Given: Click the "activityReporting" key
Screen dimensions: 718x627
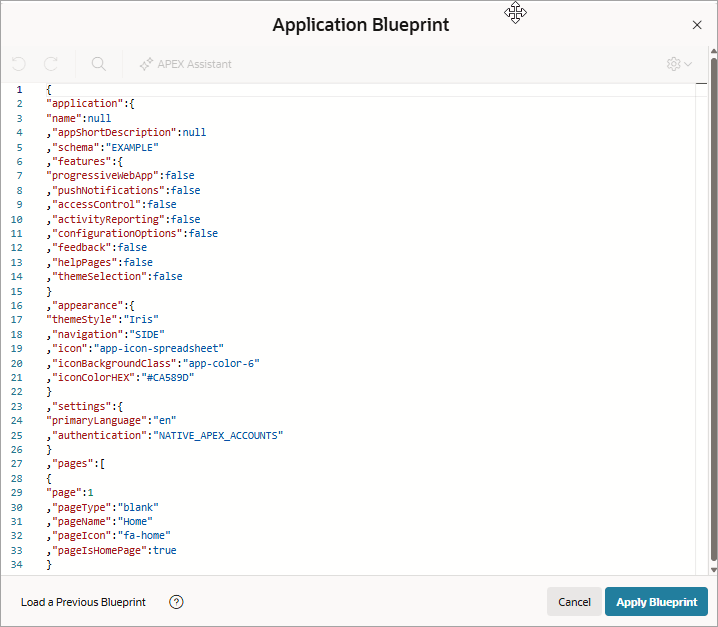Looking at the screenshot, I should (x=109, y=219).
